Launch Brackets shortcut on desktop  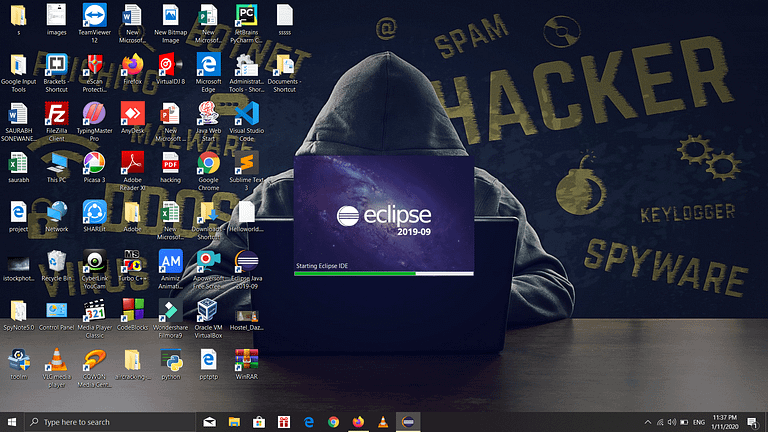point(56,72)
